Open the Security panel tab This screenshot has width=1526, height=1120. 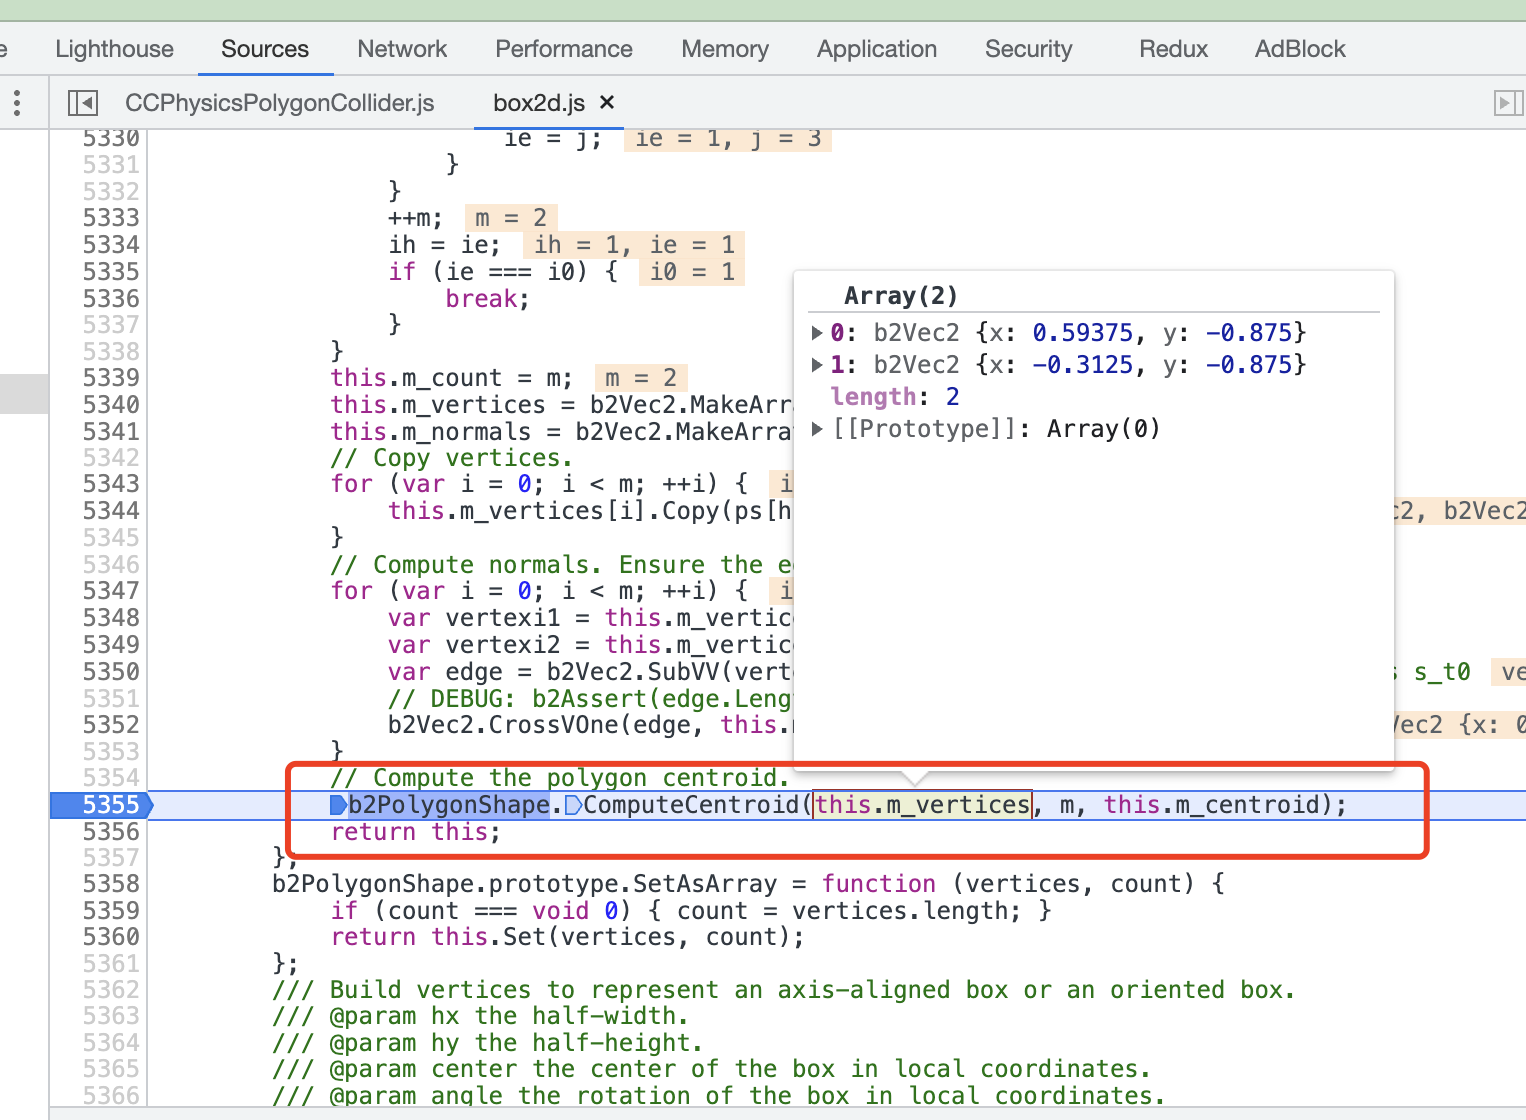1028,49
